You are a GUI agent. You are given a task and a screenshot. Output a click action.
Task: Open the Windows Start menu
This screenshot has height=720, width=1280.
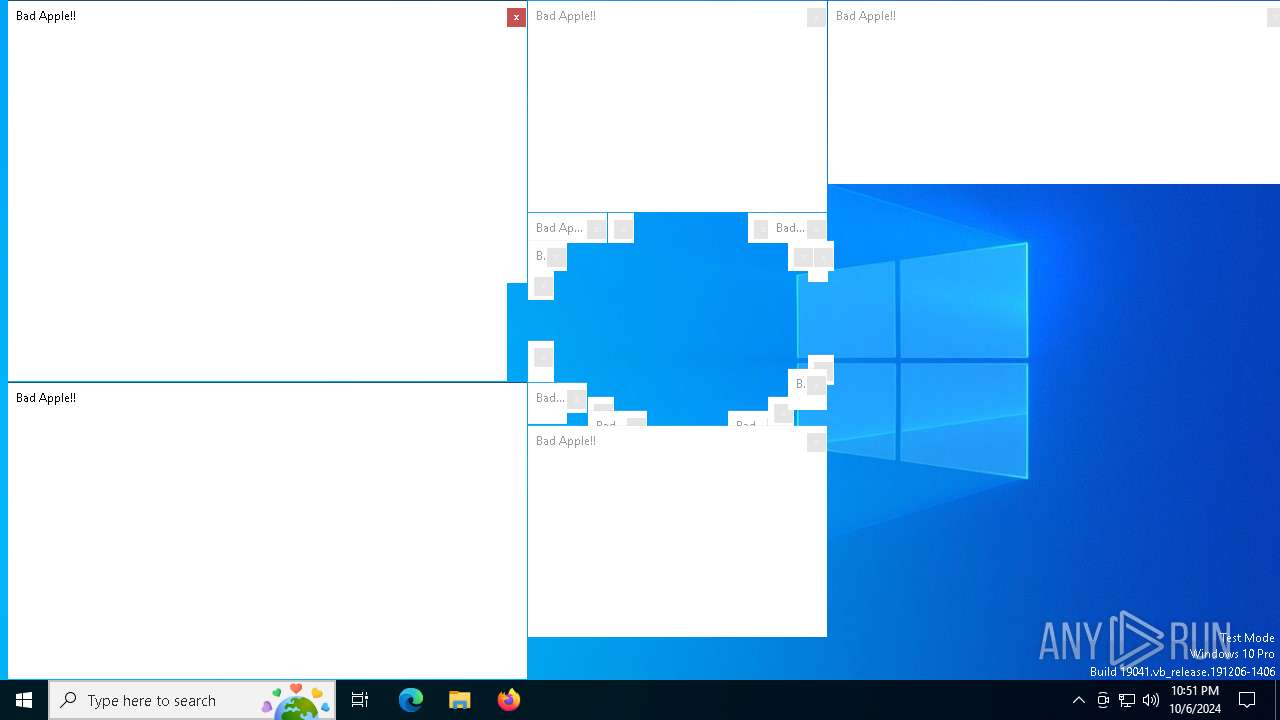24,700
